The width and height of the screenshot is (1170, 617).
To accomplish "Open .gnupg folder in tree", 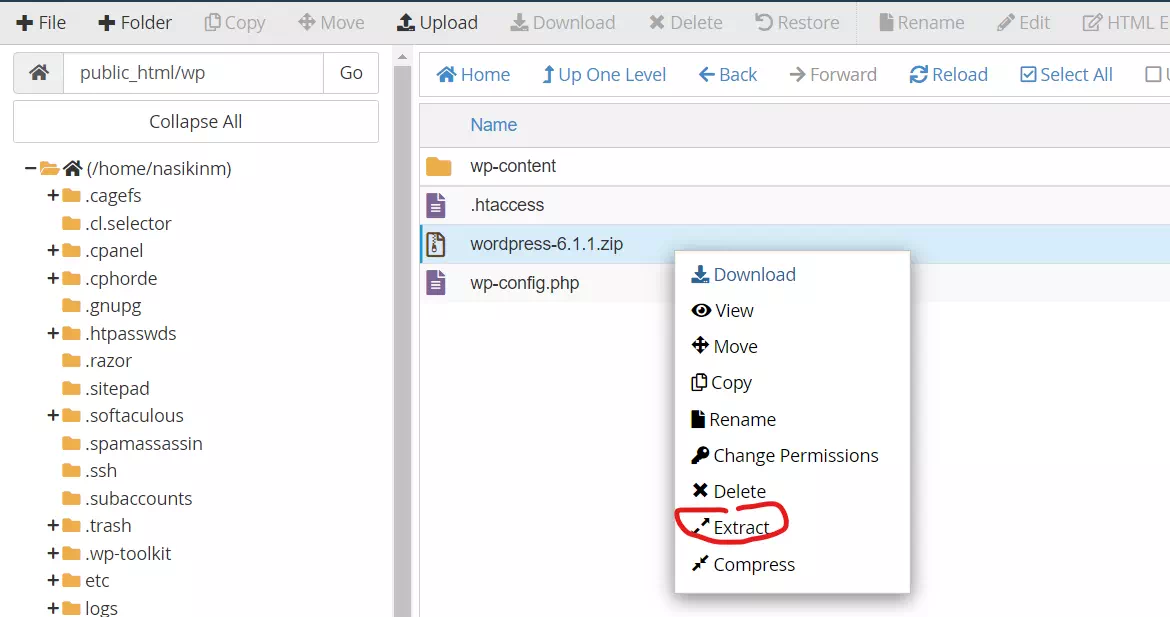I will point(102,306).
